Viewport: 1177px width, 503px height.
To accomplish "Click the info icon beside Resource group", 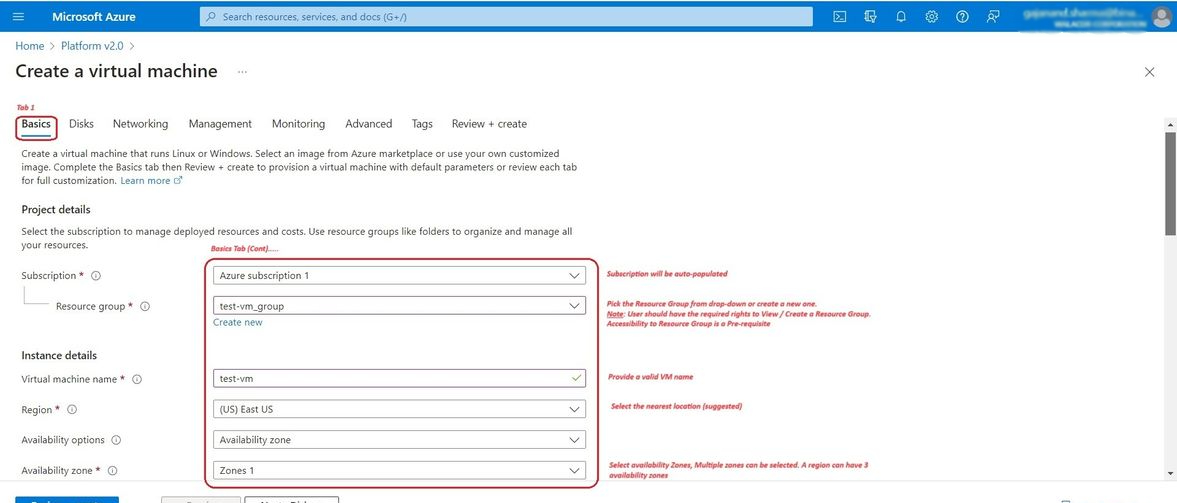I will click(x=146, y=306).
